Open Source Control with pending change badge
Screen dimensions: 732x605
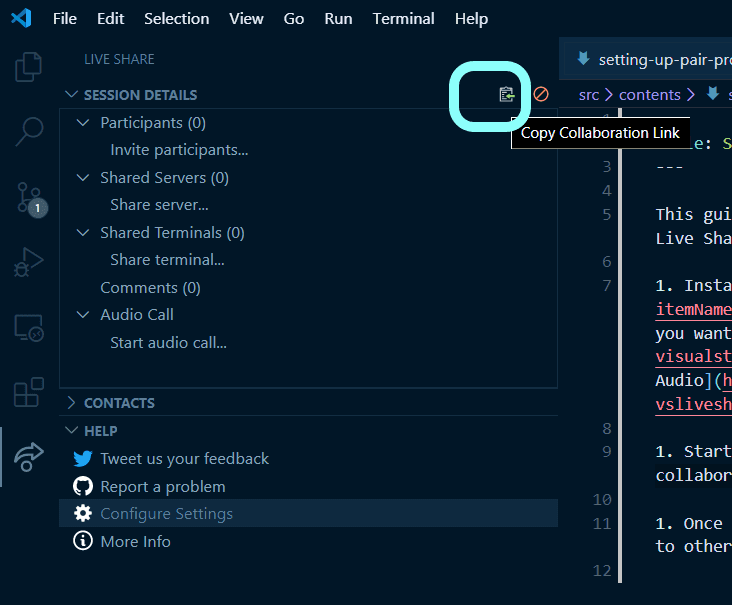point(29,197)
